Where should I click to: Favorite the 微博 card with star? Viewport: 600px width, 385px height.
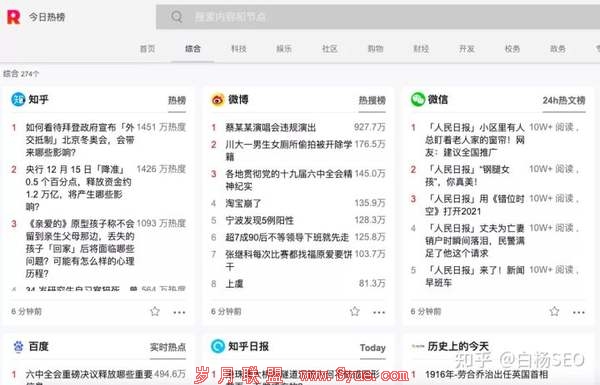point(355,311)
